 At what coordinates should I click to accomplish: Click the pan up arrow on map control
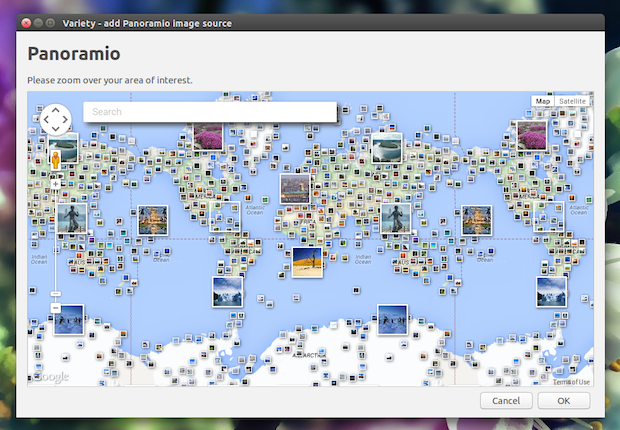(x=56, y=110)
